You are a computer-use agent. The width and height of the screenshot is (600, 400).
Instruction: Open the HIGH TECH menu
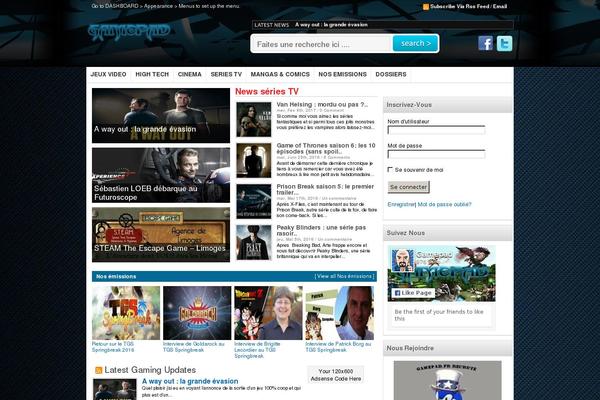tap(152, 74)
